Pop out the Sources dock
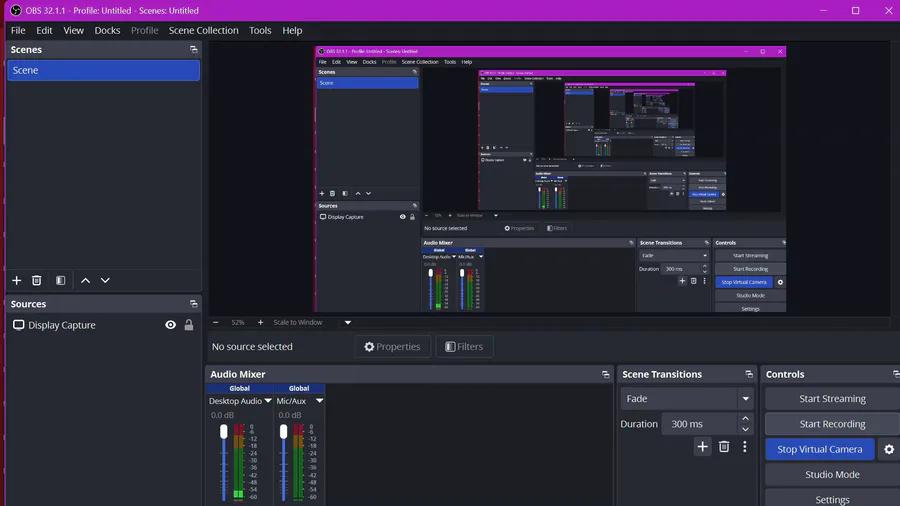 193,303
